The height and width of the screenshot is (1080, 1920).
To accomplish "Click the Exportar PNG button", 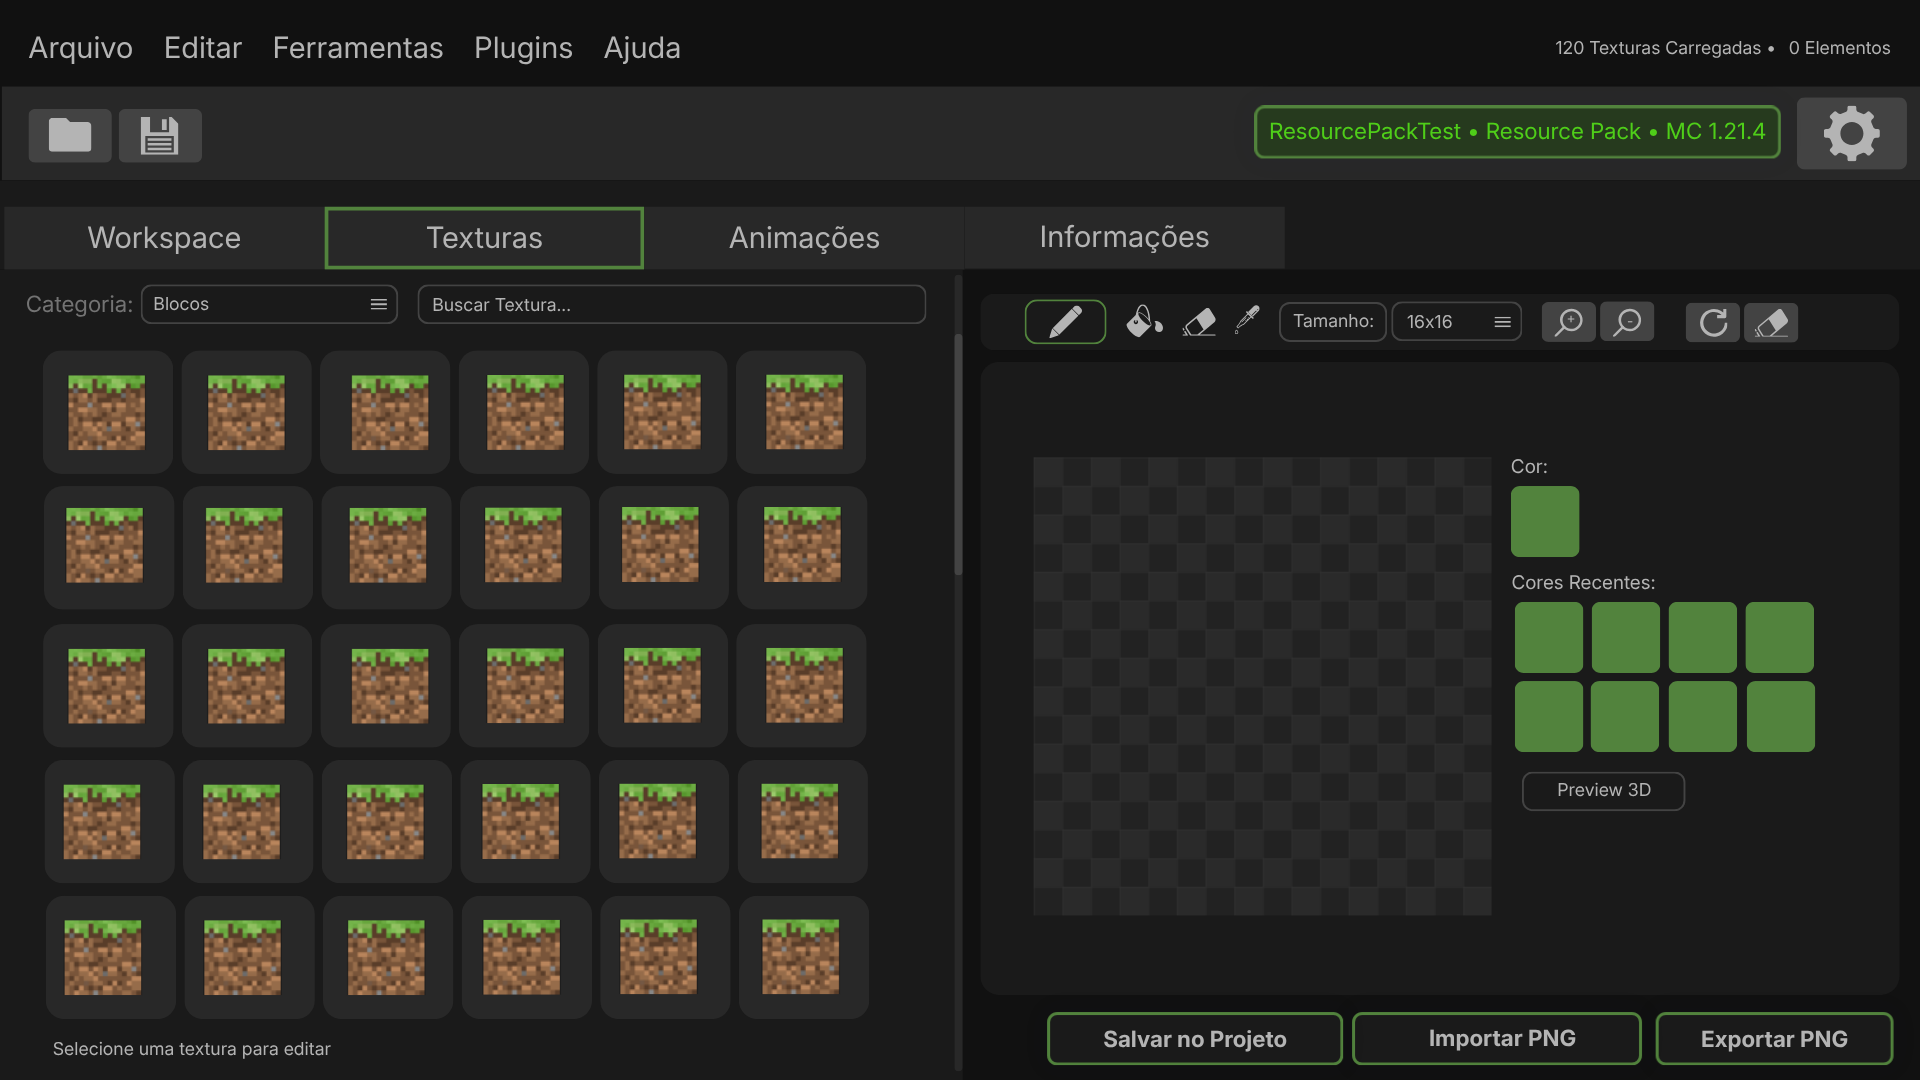I will click(x=1772, y=1038).
